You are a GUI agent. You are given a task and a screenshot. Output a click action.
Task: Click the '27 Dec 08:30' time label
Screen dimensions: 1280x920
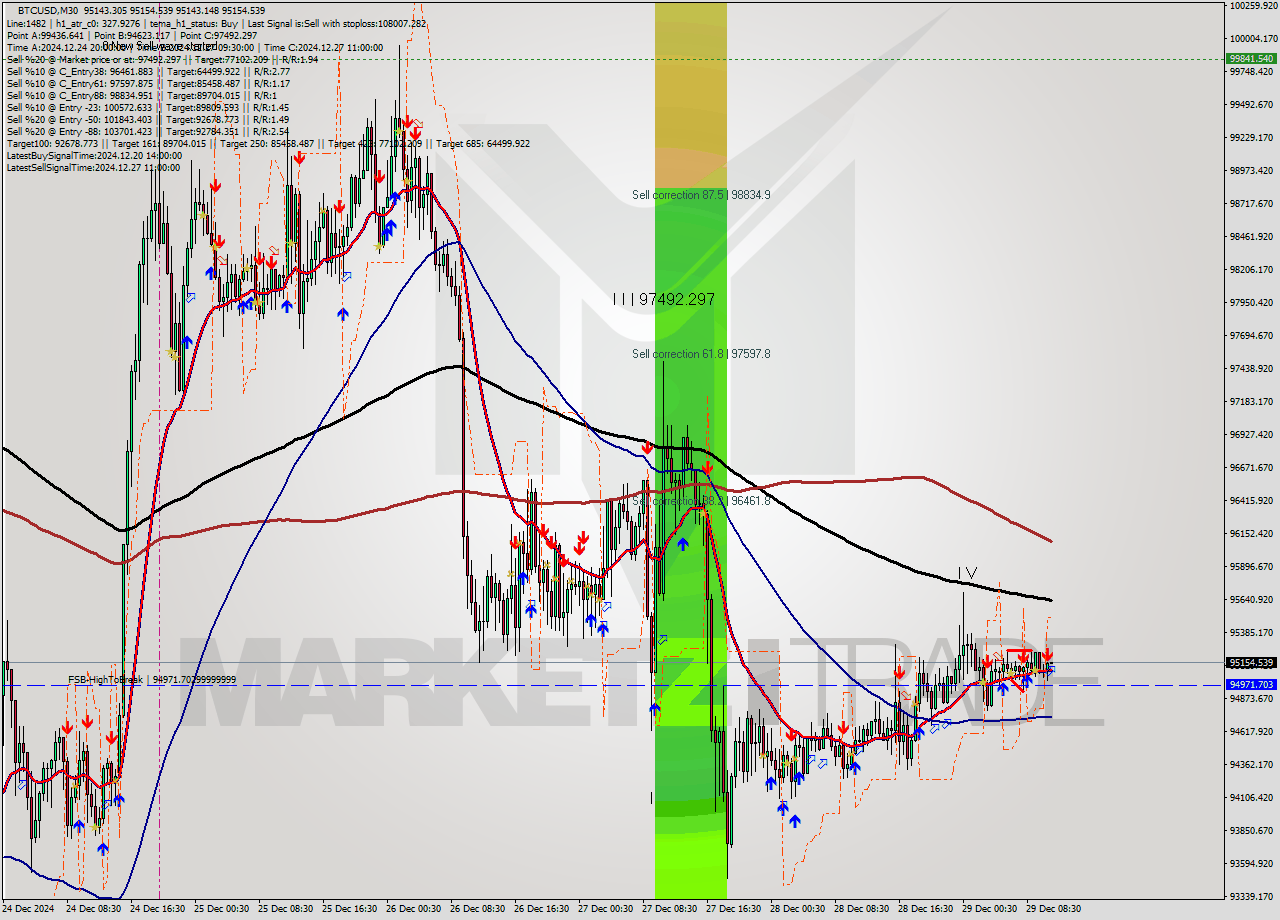[x=670, y=910]
